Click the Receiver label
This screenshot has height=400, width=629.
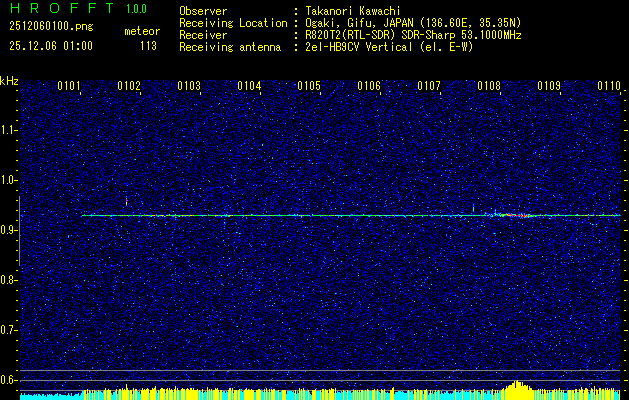tap(203, 35)
